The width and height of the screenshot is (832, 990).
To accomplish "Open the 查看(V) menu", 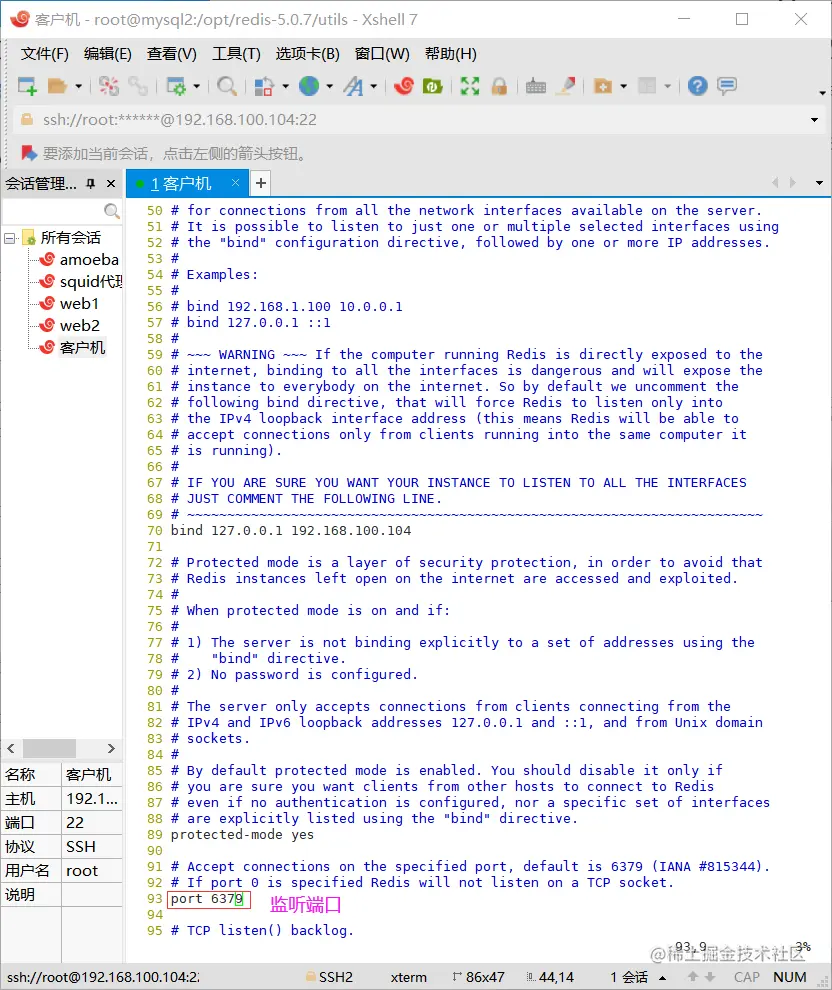I will [x=172, y=54].
